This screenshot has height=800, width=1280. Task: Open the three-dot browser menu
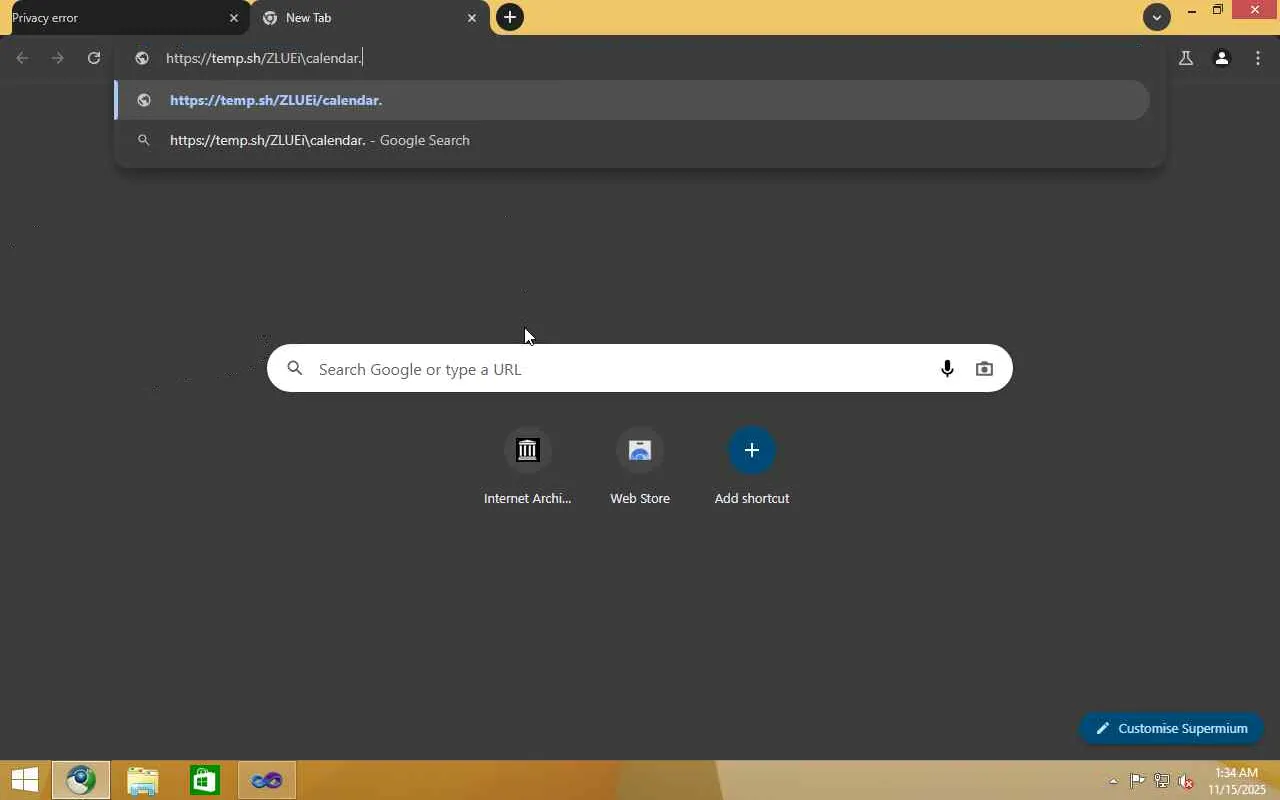pos(1258,58)
